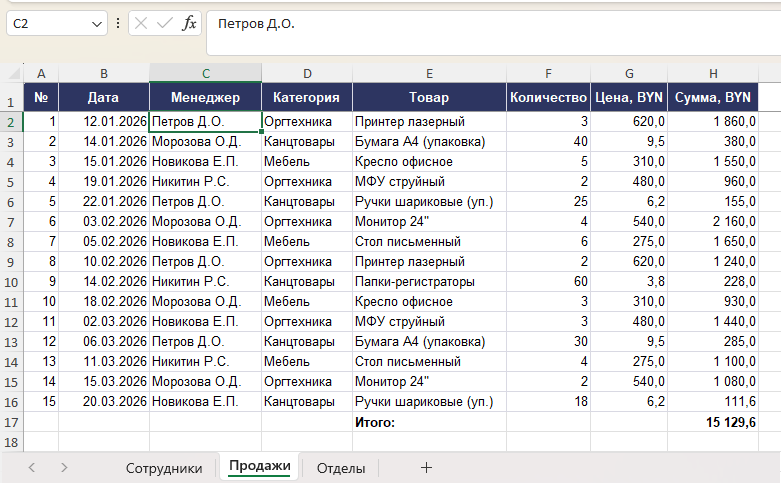Image resolution: width=781 pixels, height=483 pixels.
Task: Select the quantity cell 60
Action: 548,281
